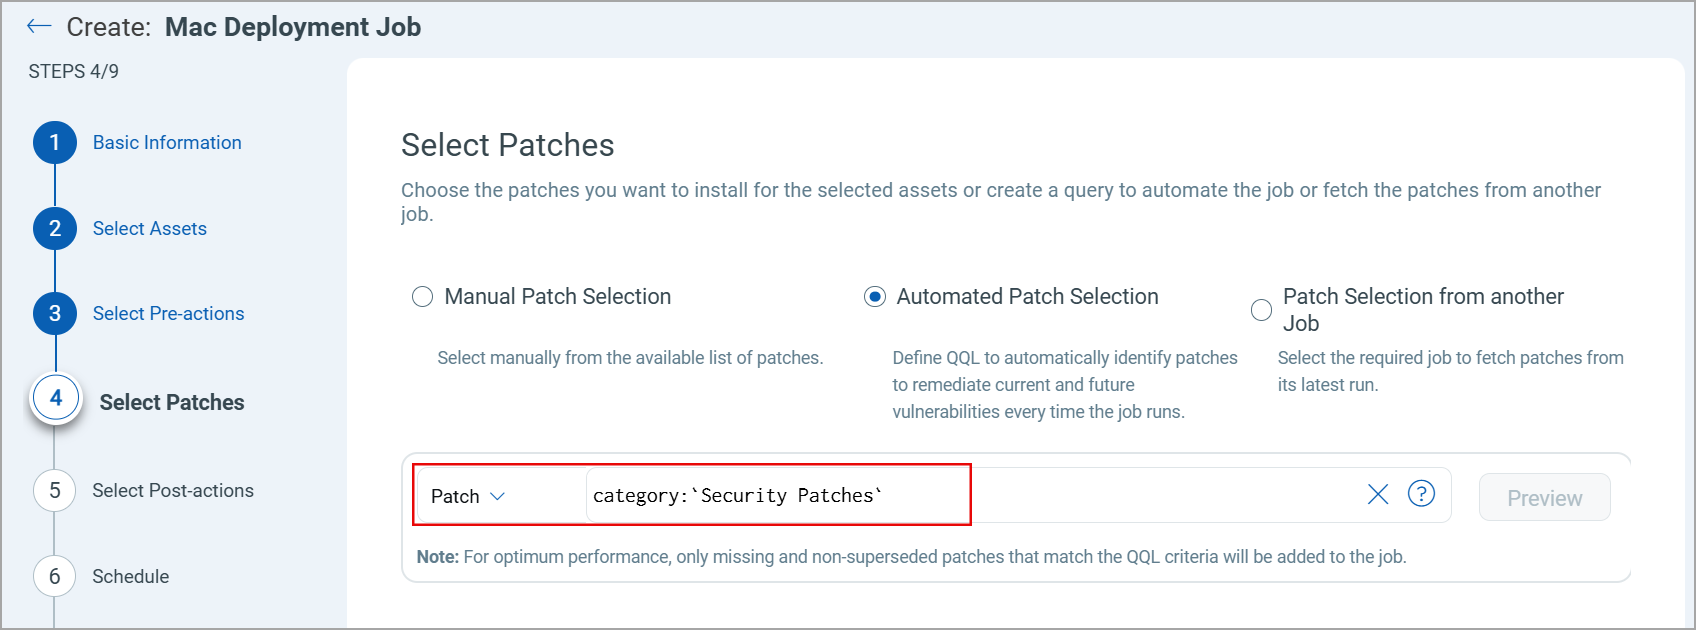1696x630 pixels.
Task: Clear the query using the X icon
Action: (x=1377, y=493)
